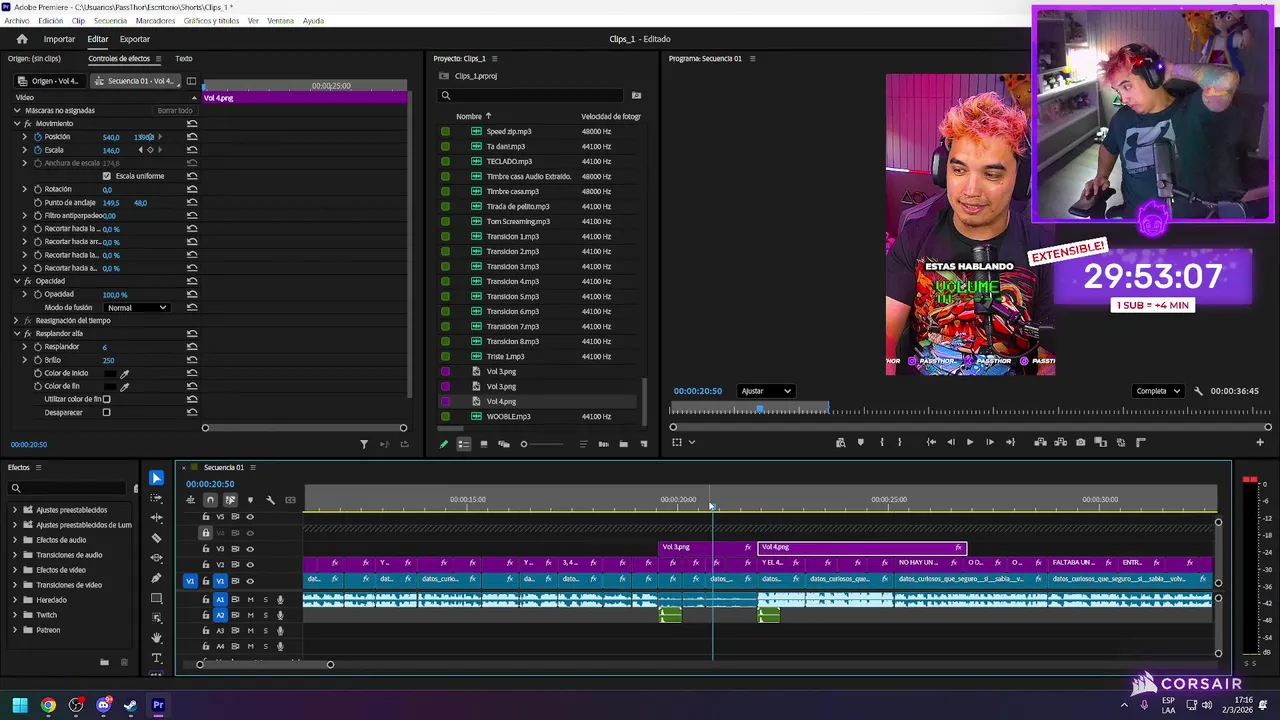Switch project panel to list view
The height and width of the screenshot is (720, 1280).
(464, 444)
